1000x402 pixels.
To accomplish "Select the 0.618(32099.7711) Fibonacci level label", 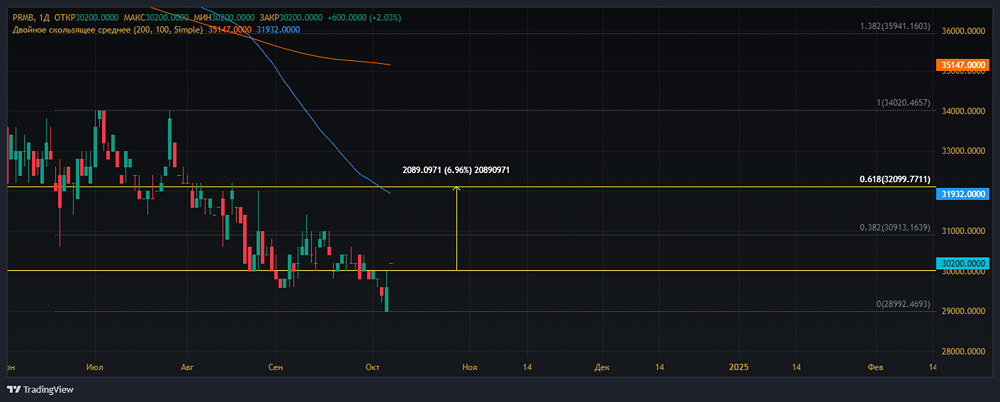I will point(895,180).
